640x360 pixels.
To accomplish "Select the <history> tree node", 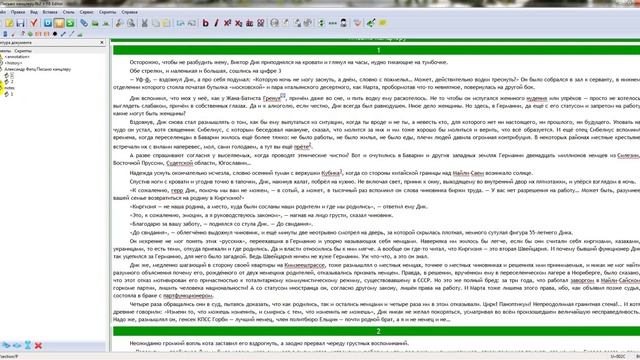I will [13, 63].
